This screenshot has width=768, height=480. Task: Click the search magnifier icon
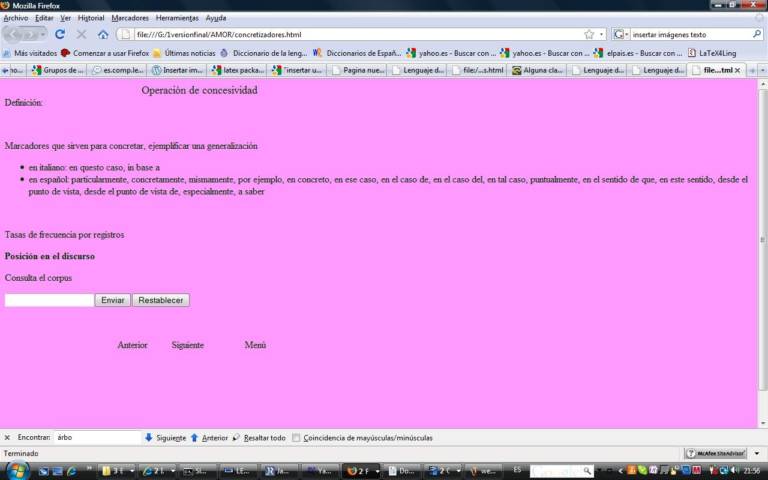click(756, 34)
